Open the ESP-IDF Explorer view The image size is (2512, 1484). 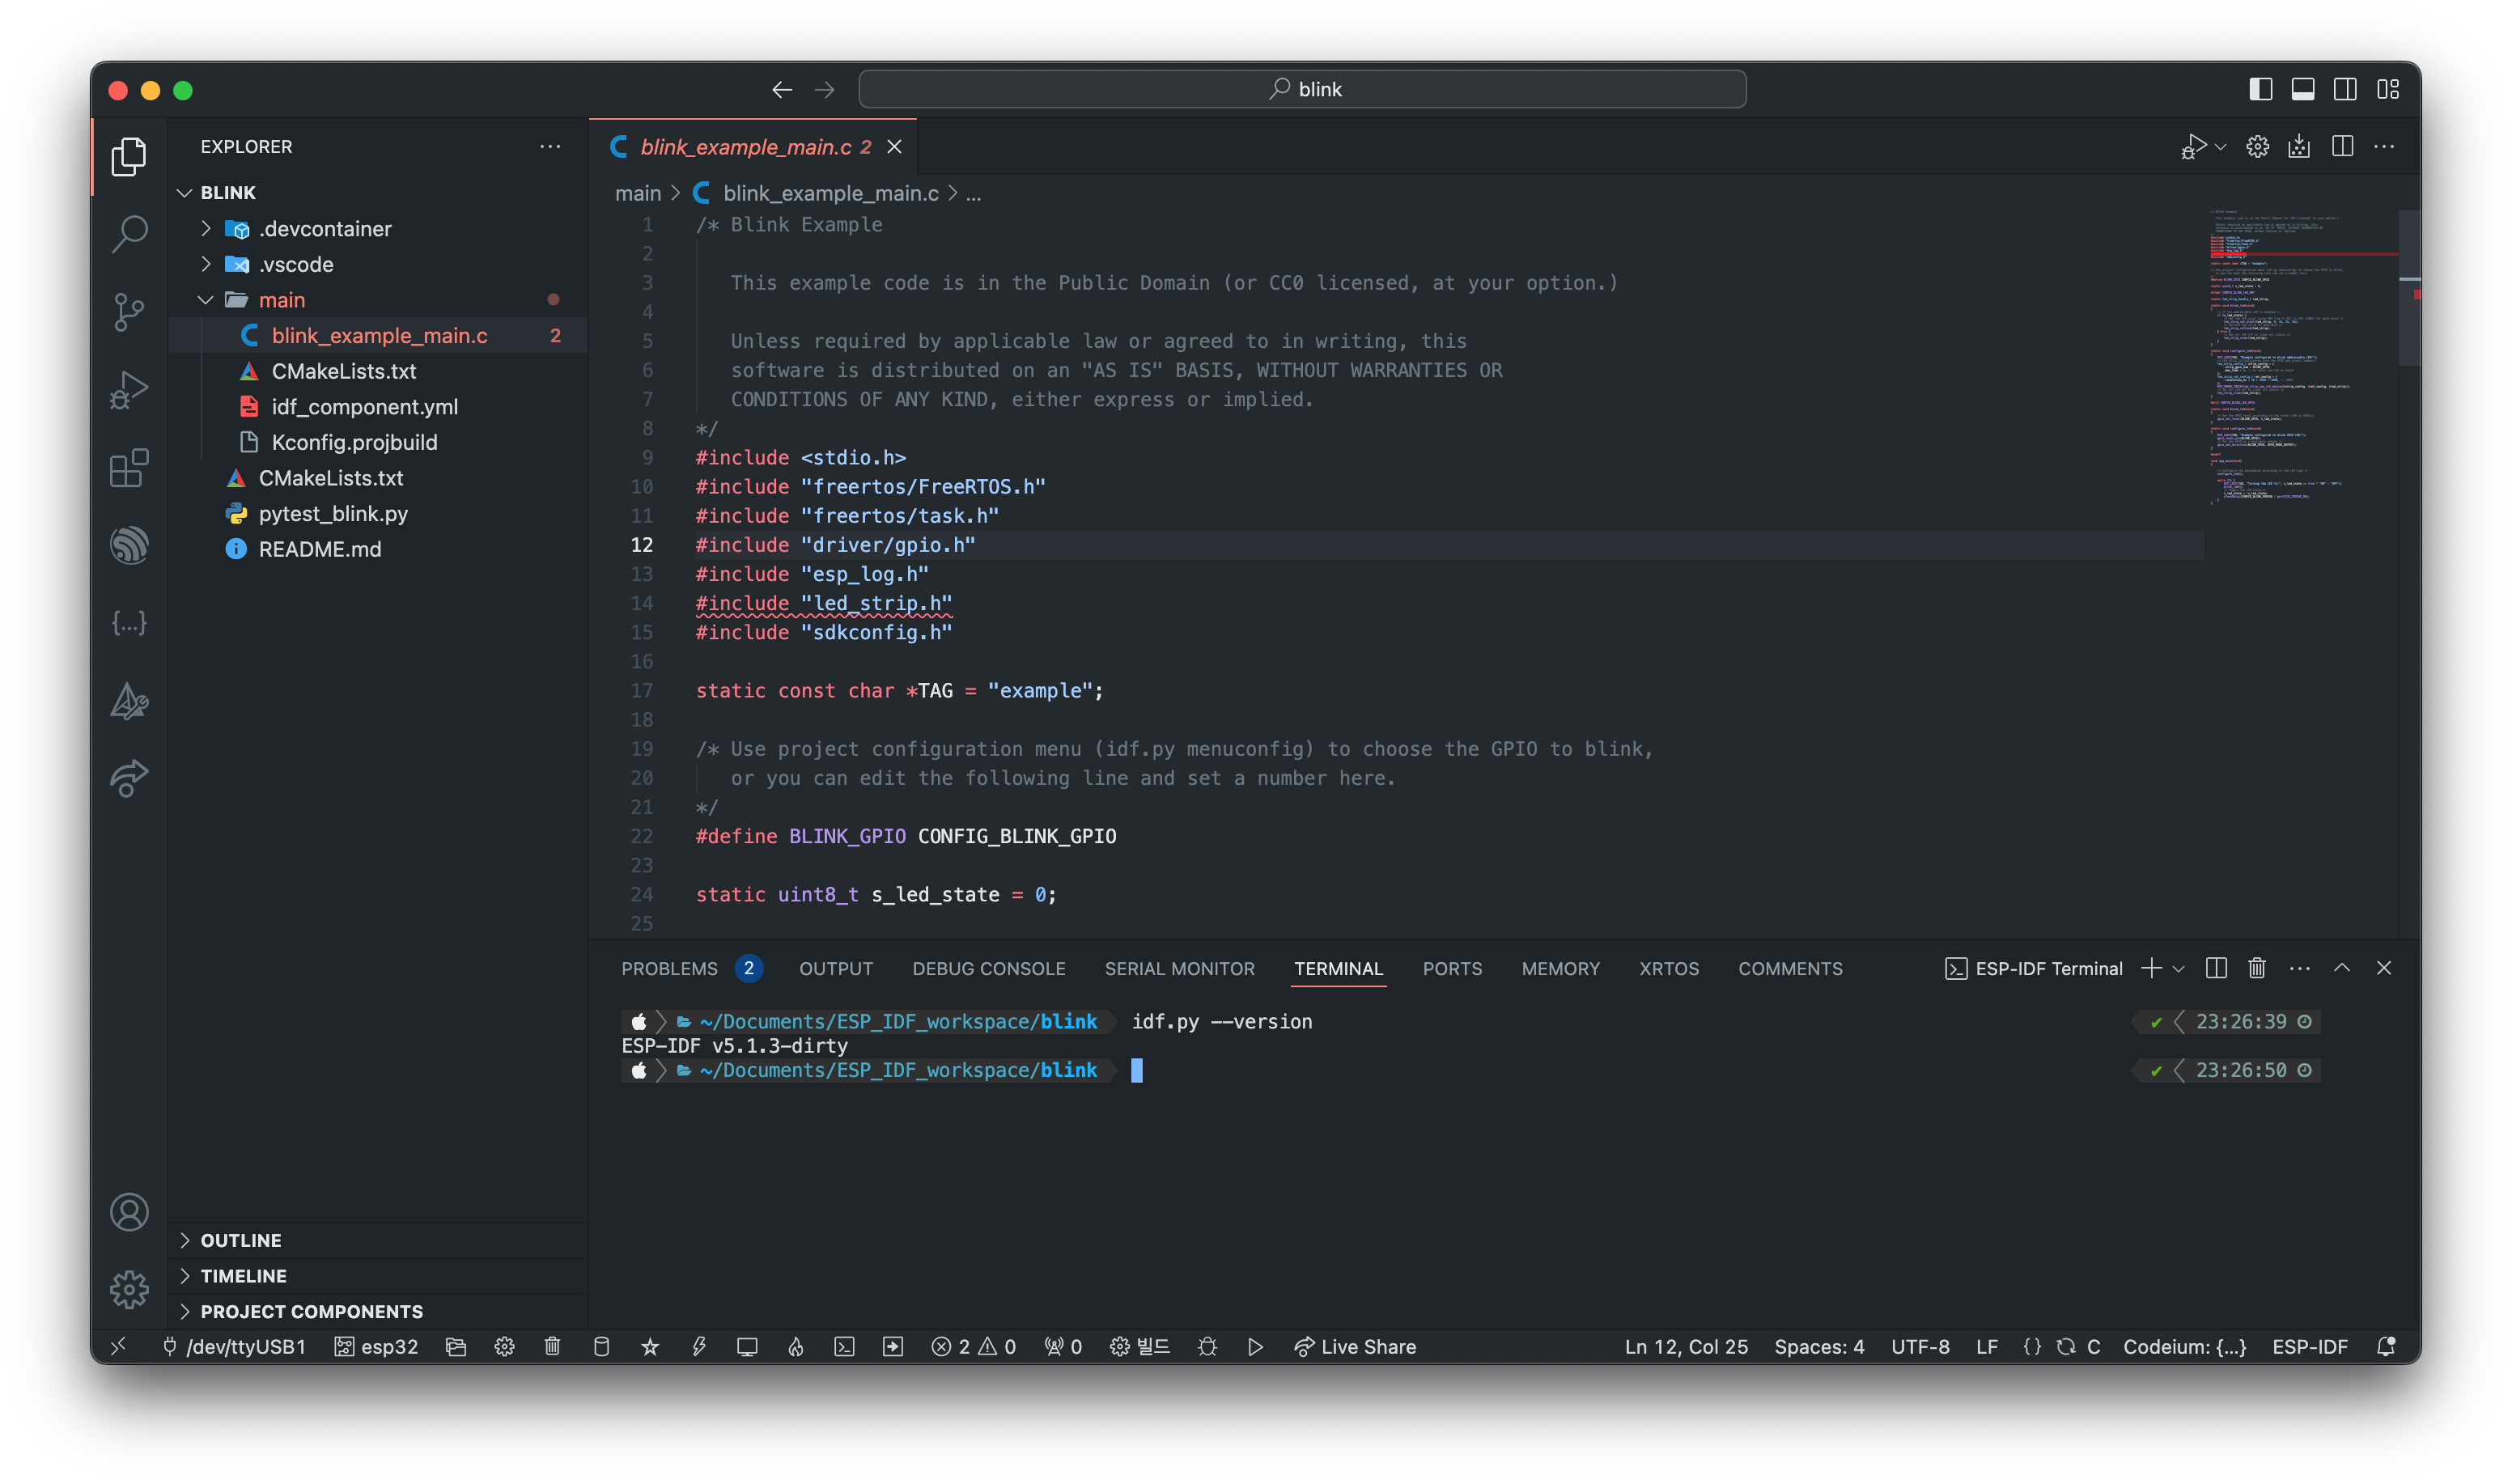point(129,546)
